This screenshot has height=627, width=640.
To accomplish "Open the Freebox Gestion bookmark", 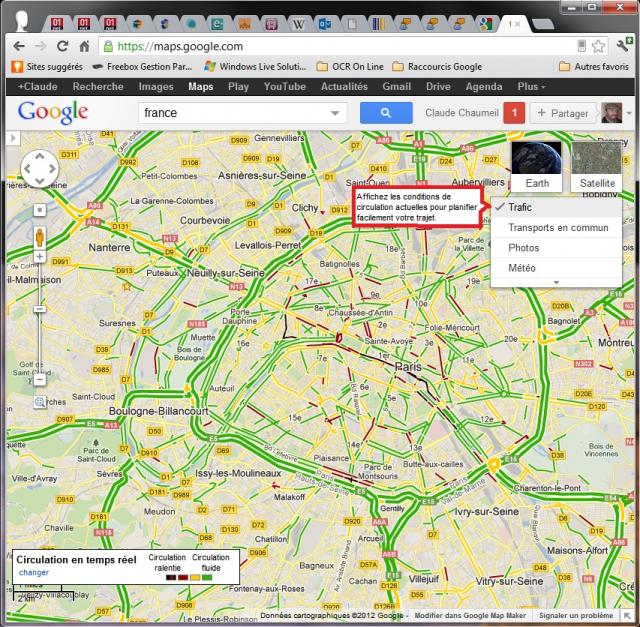I will tap(142, 67).
